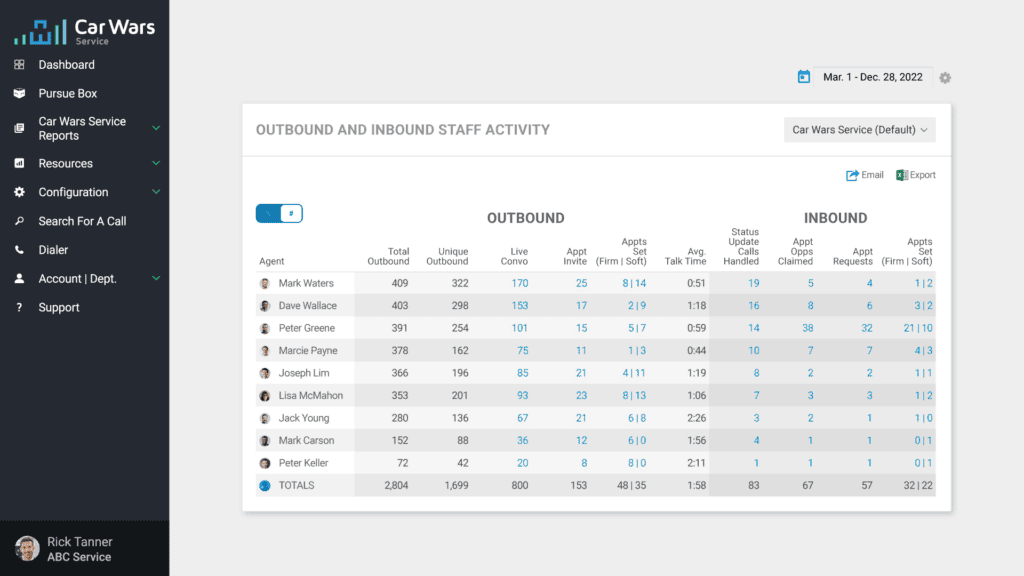Viewport: 1024px width, 576px height.
Task: Click the Configuration gear icon in sidebar
Action: pos(20,192)
